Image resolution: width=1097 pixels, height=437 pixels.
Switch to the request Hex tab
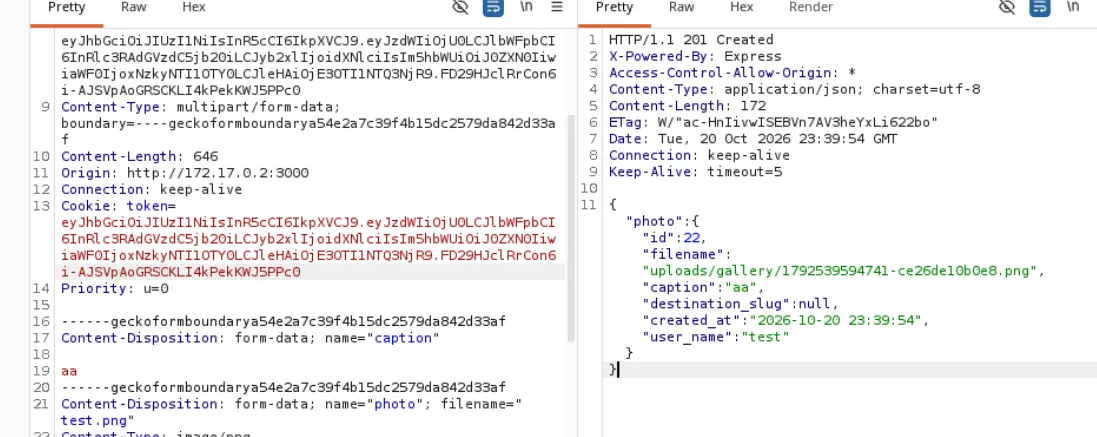coord(194,7)
